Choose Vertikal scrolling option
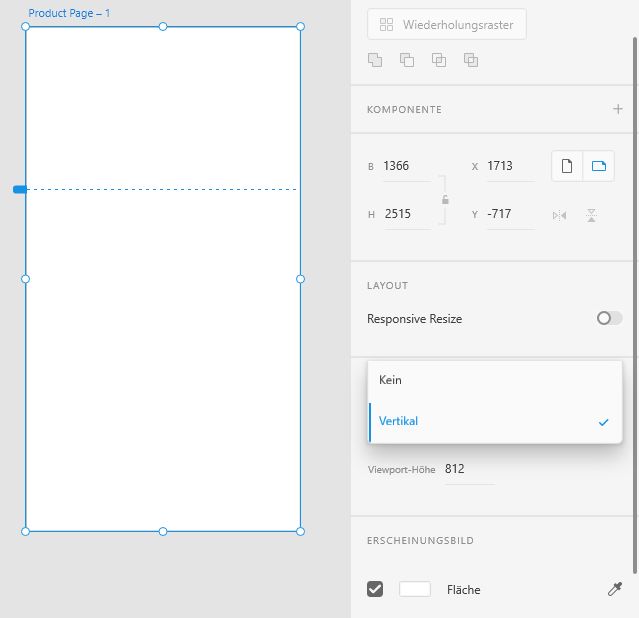 [x=495, y=422]
